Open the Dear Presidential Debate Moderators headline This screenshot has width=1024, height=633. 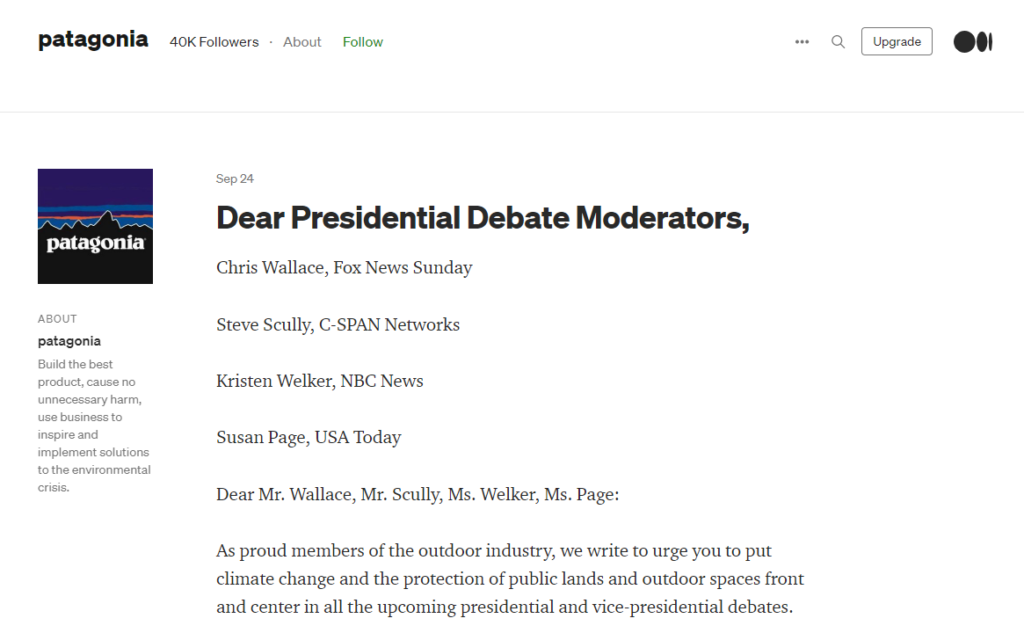(483, 218)
